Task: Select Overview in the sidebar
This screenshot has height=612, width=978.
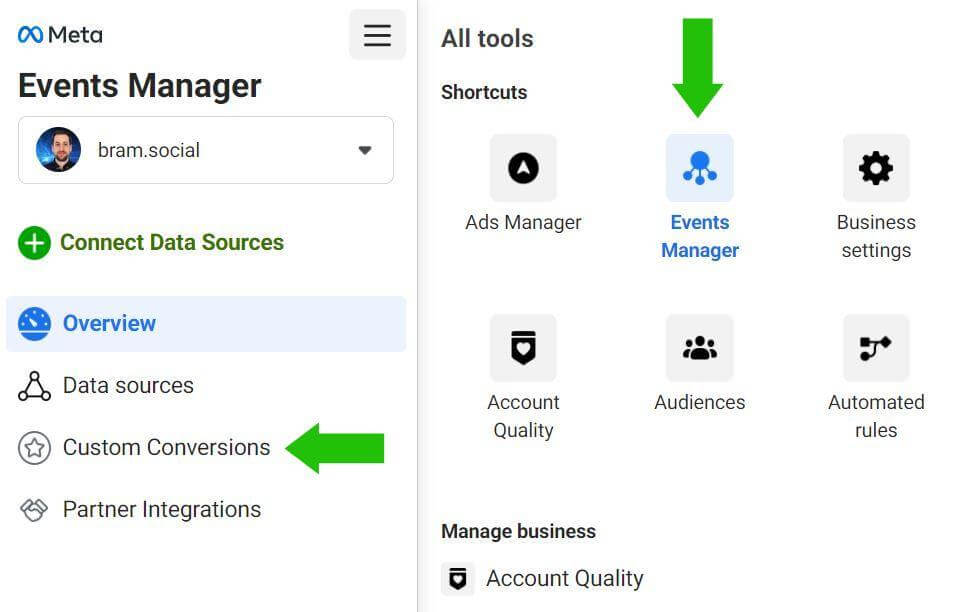Action: click(x=109, y=324)
